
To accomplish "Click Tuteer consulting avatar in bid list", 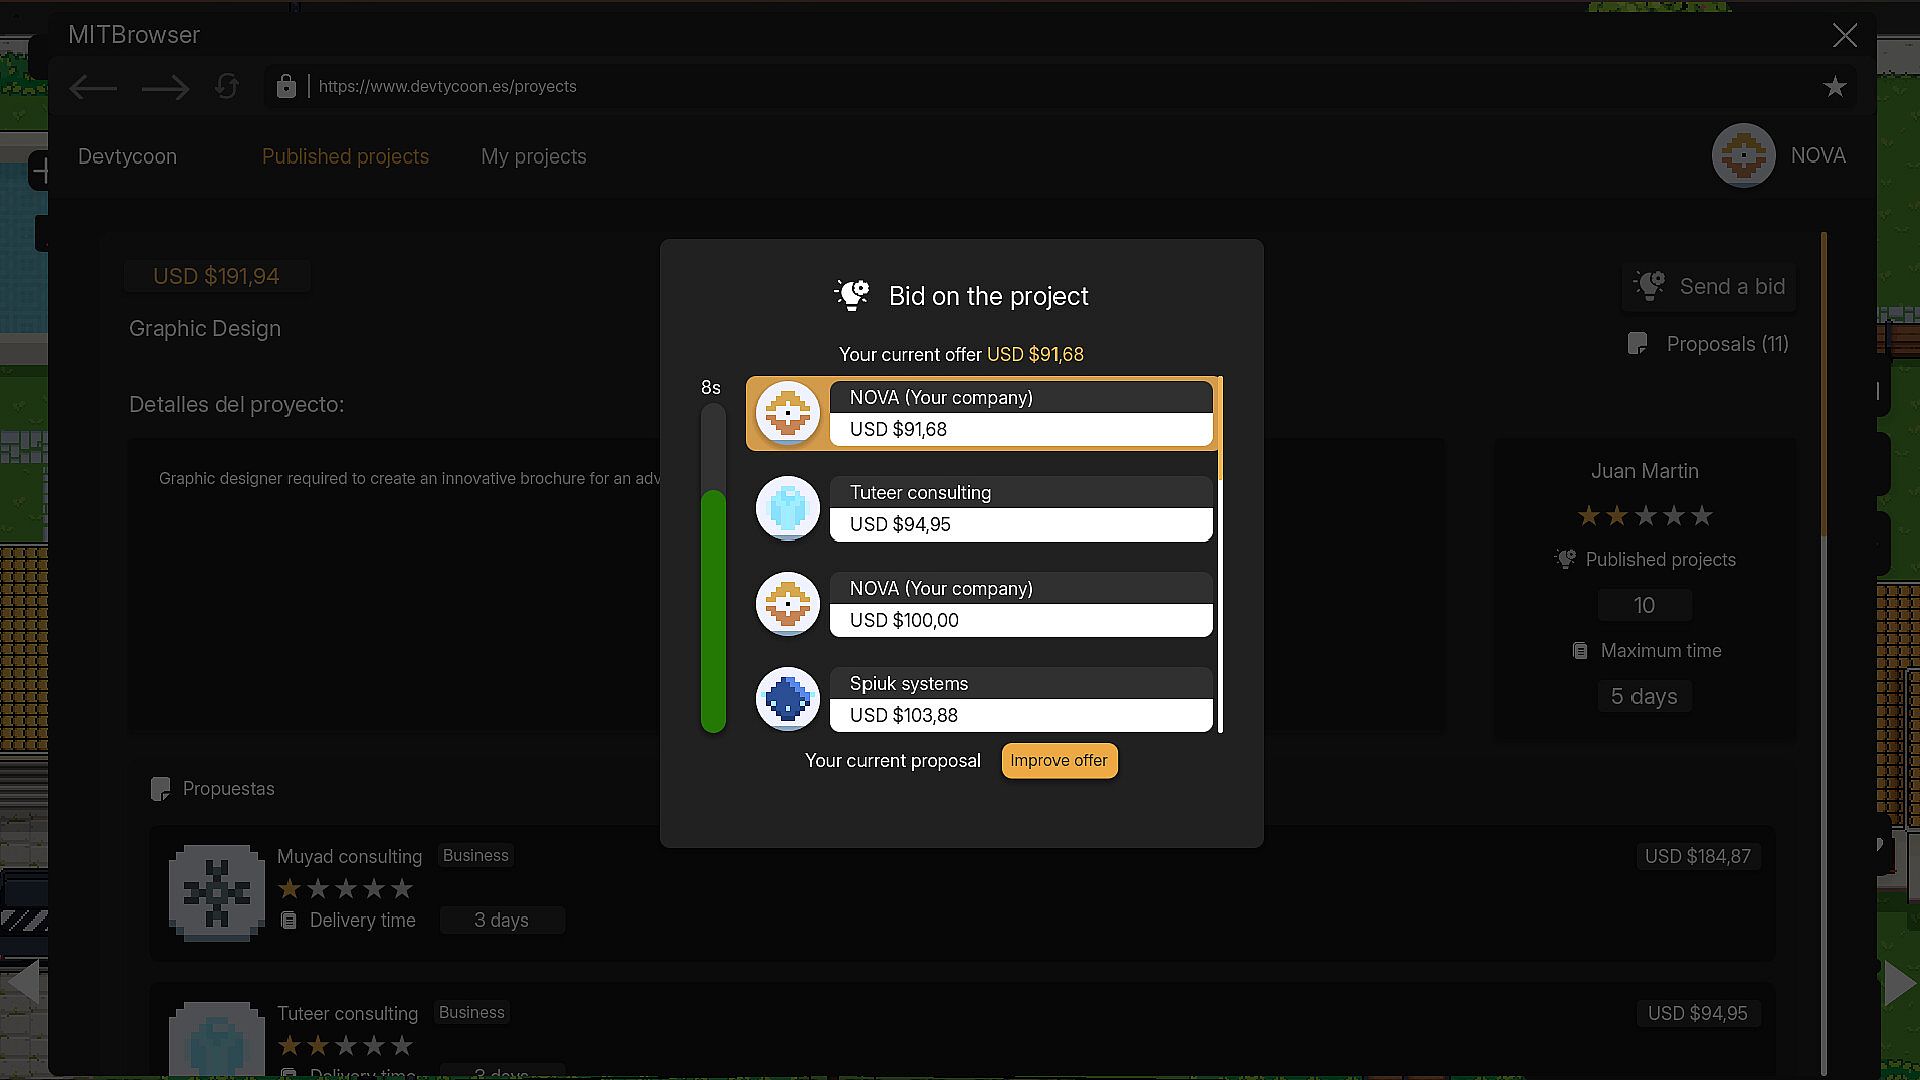I will (x=788, y=508).
